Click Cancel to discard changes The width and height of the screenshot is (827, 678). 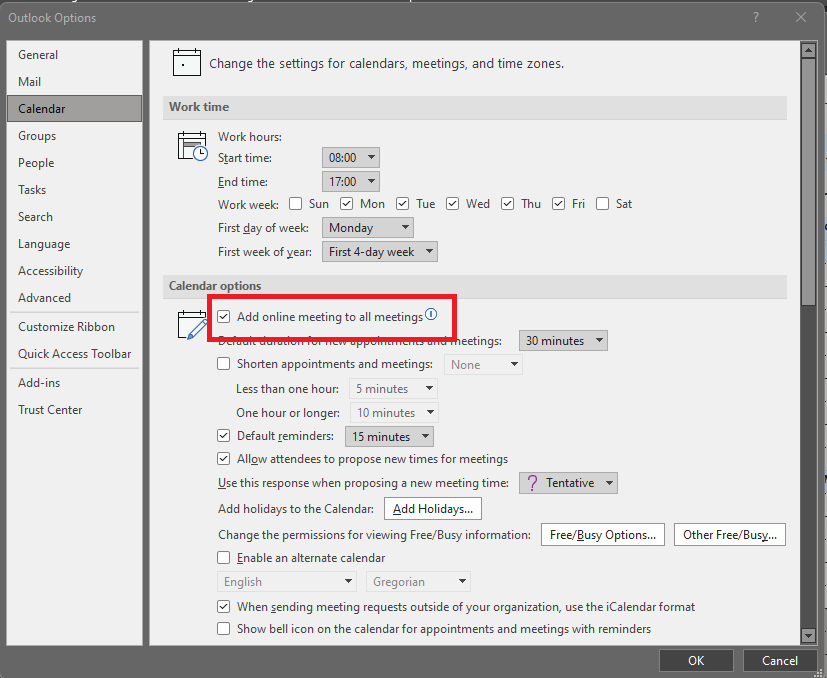[x=780, y=661]
